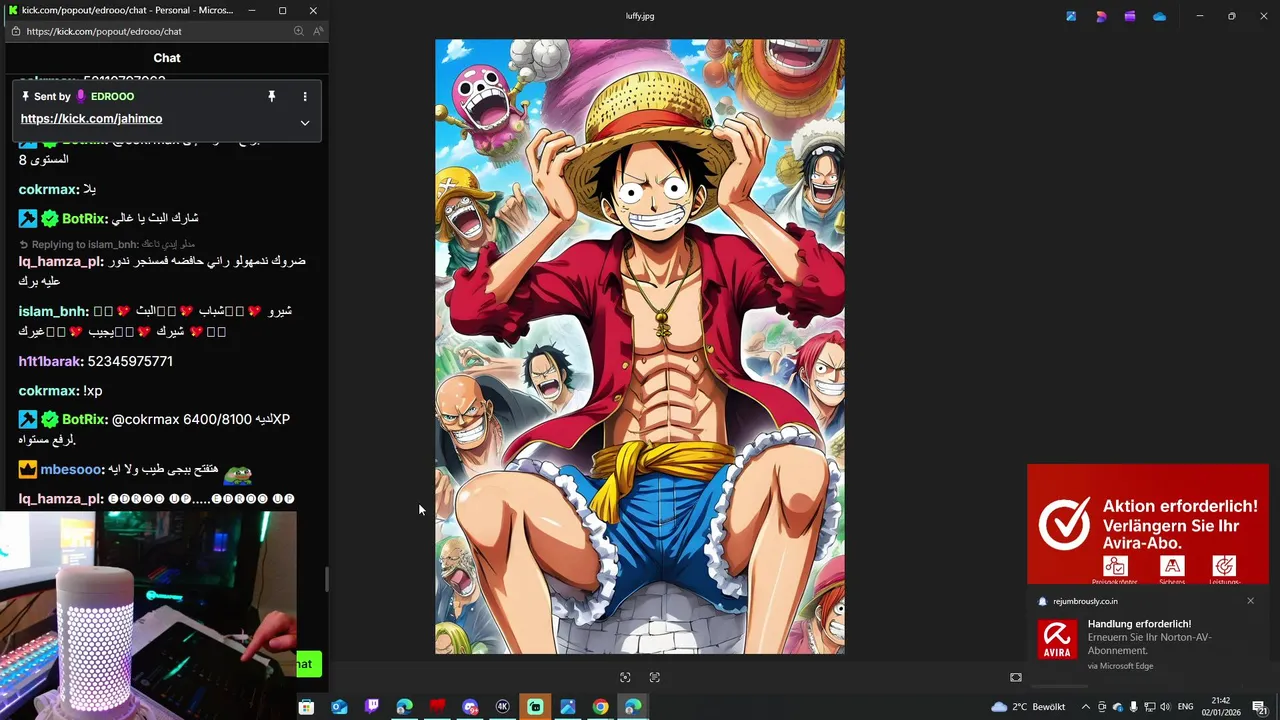Screen dimensions: 1280x720
Task: Click the microphone tray icon
Action: (x=1134, y=707)
